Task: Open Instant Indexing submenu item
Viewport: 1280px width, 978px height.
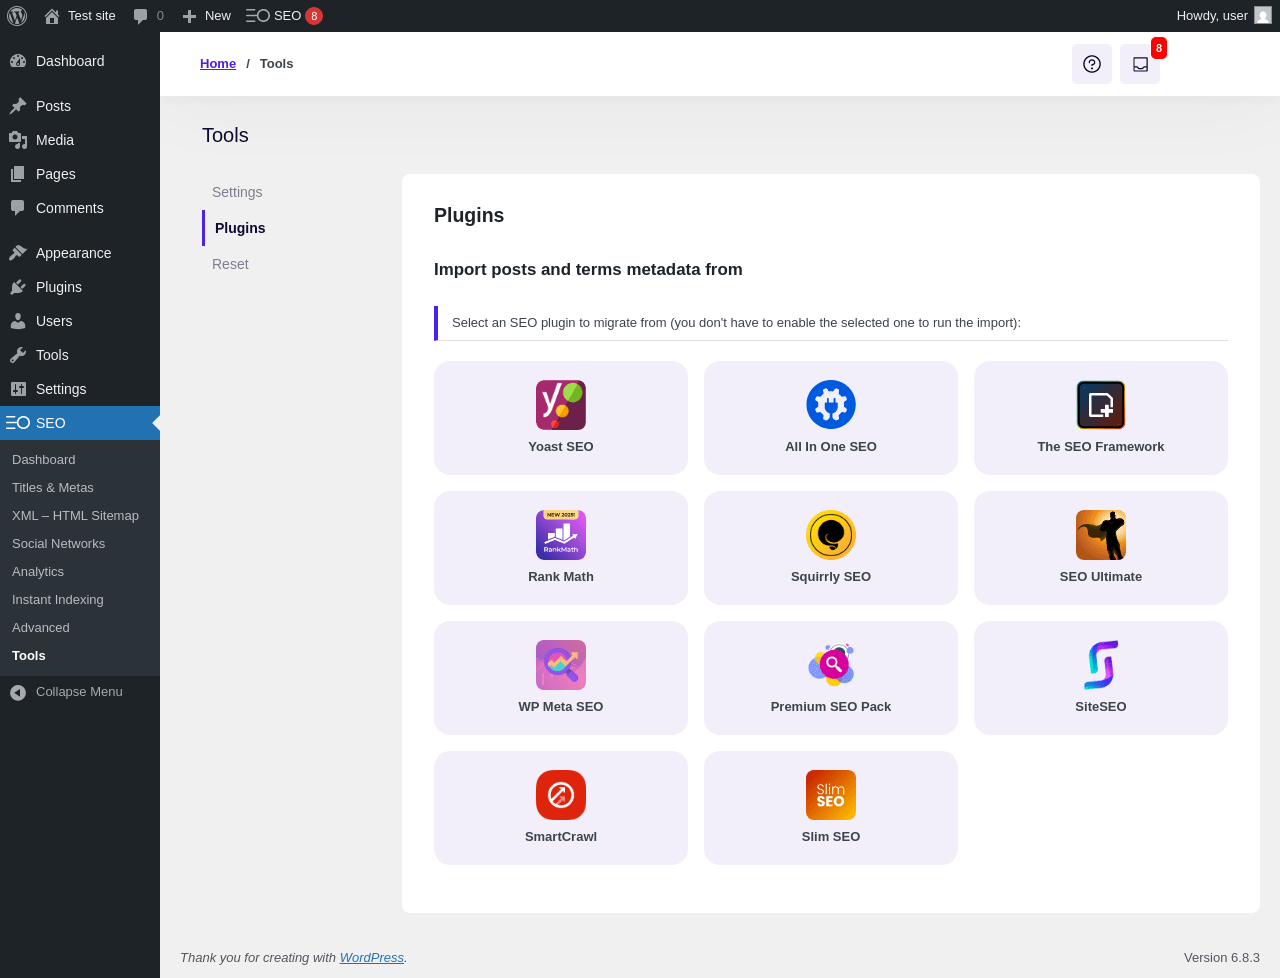Action: click(x=58, y=600)
